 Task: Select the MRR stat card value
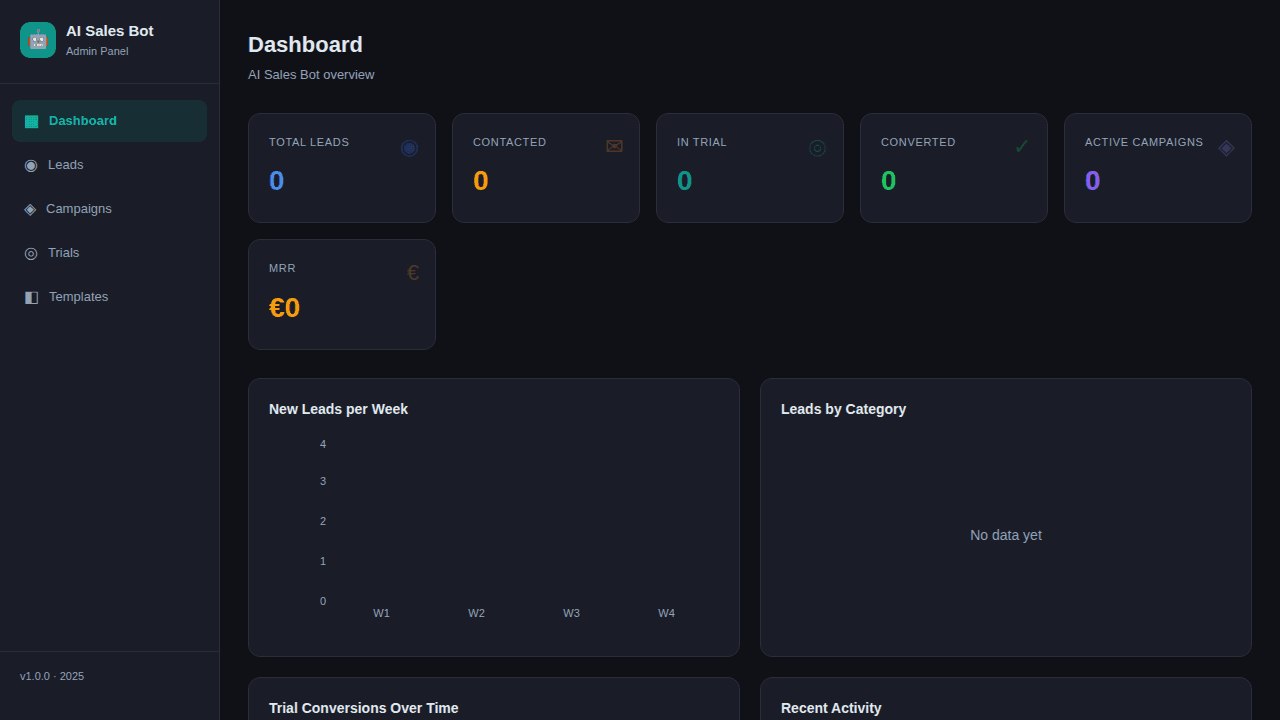(284, 308)
